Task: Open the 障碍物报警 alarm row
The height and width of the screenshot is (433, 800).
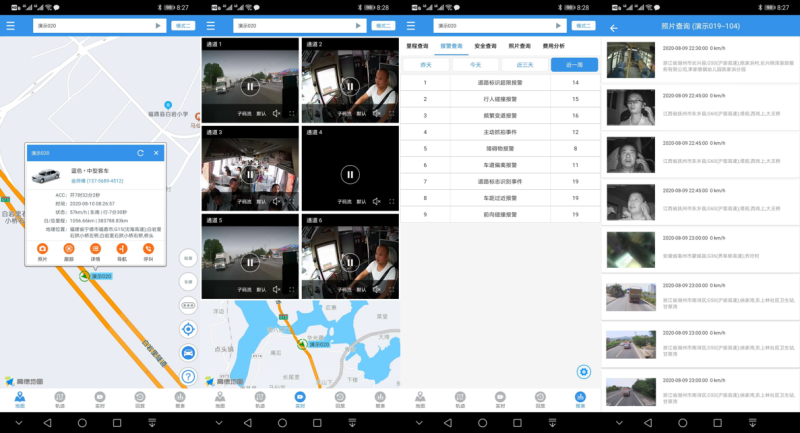Action: point(500,148)
